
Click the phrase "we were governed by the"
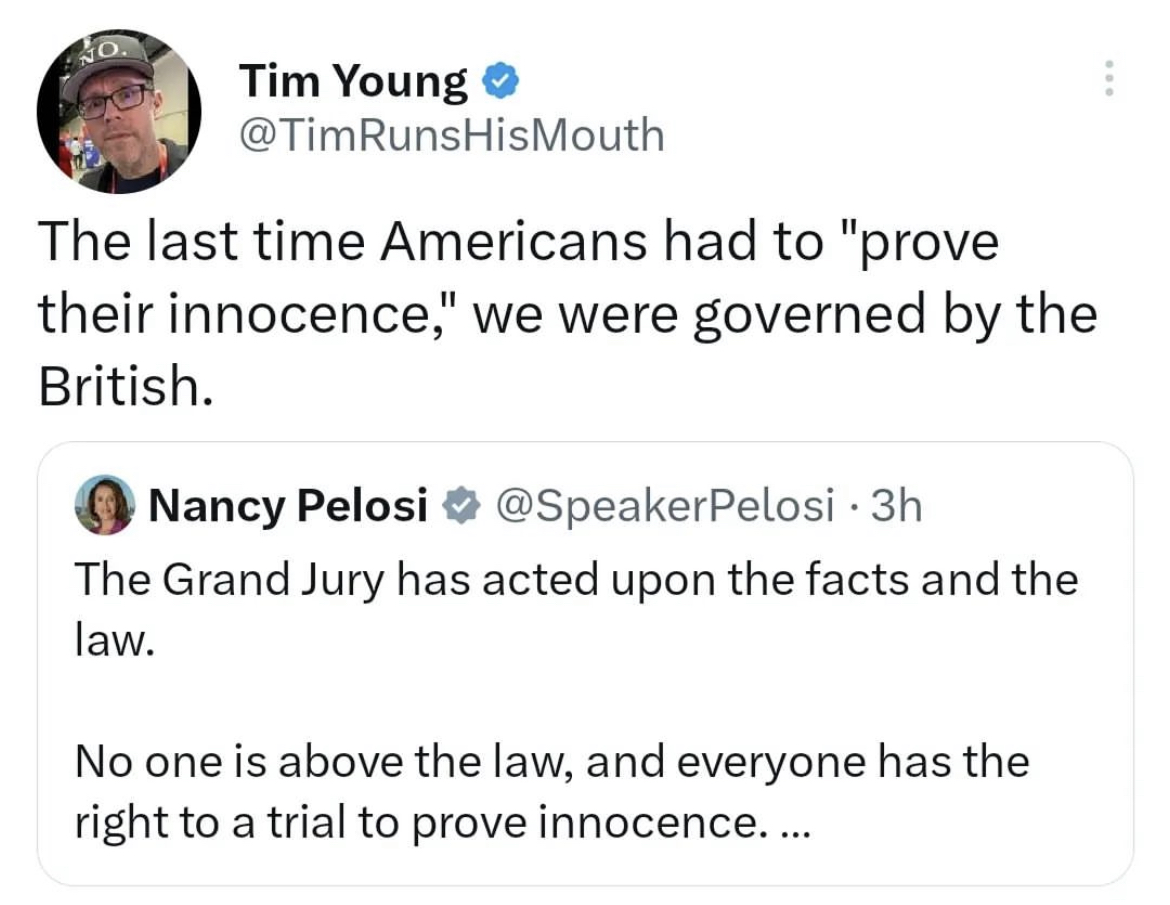coord(784,315)
